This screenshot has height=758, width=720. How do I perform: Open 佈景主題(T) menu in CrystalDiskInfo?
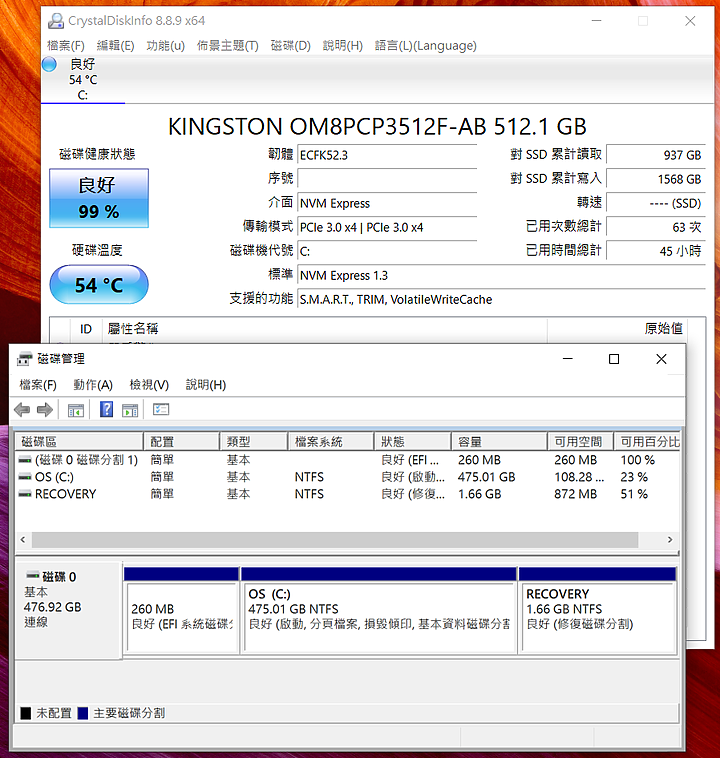tap(227, 45)
